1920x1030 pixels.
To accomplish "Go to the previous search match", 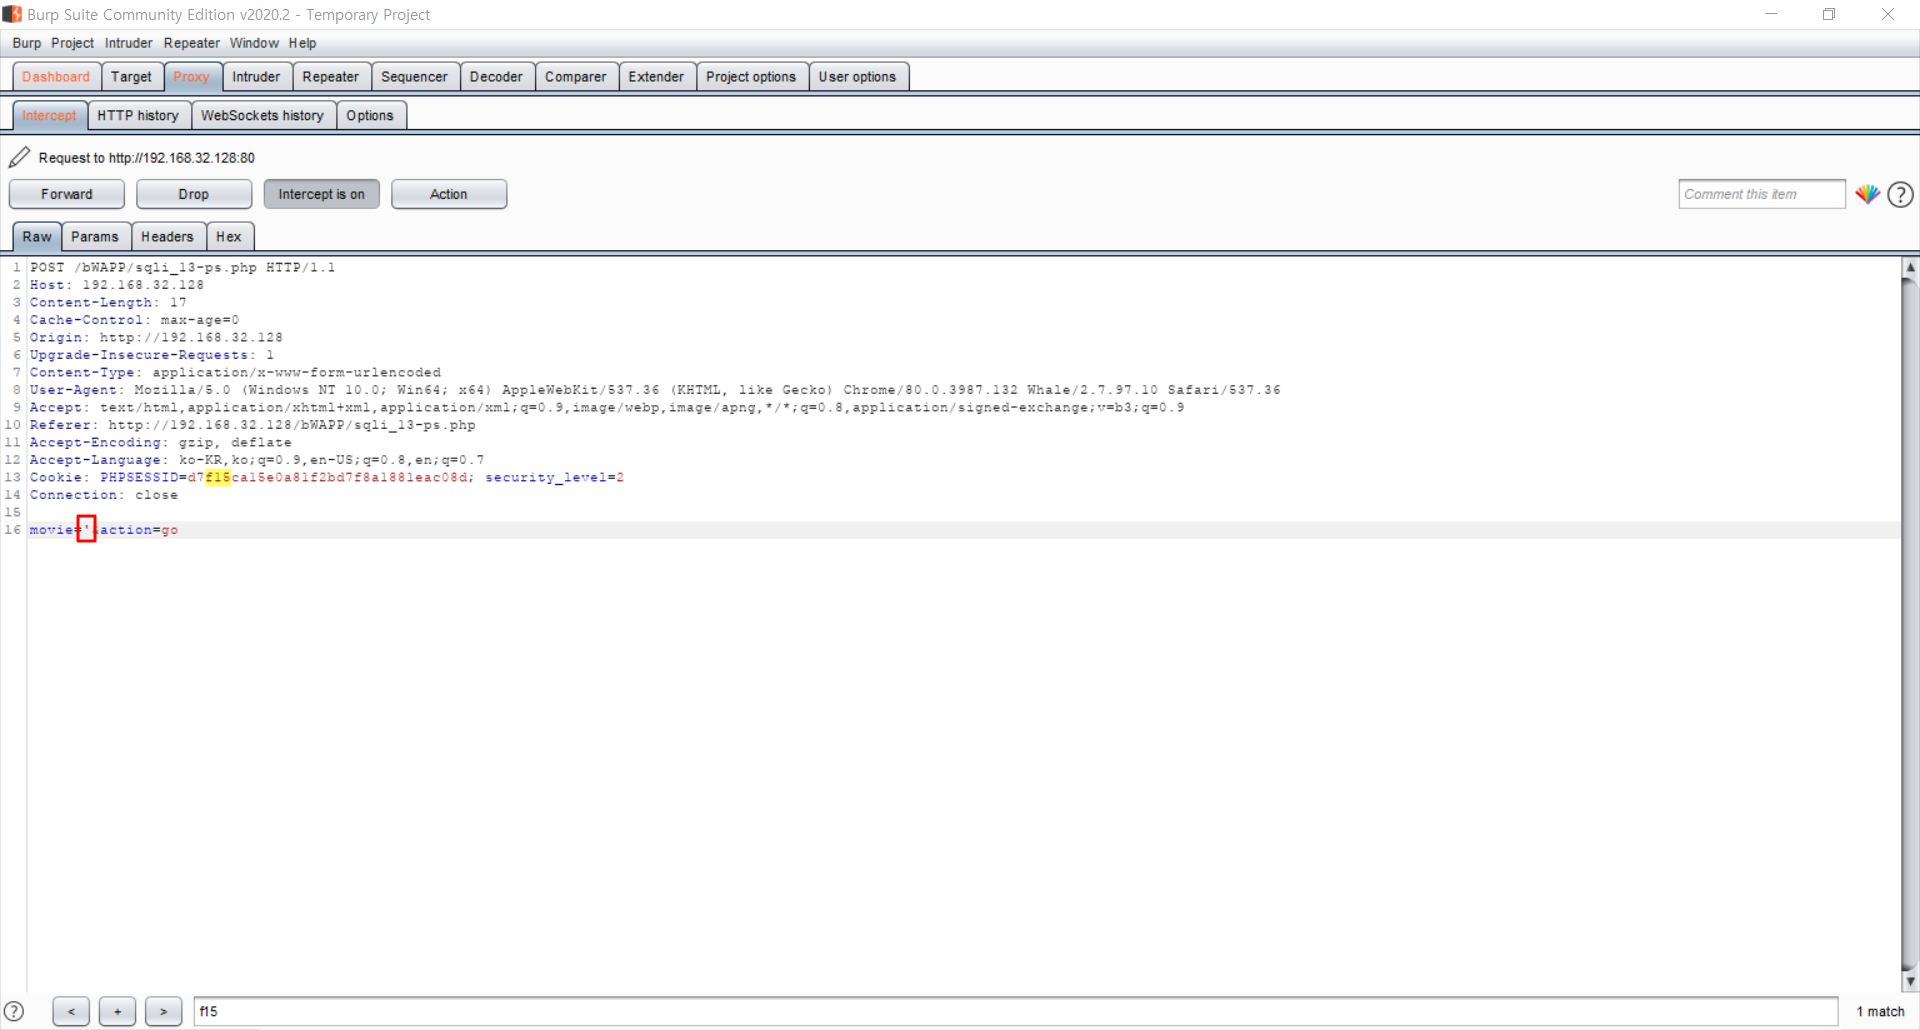I will 71,1011.
